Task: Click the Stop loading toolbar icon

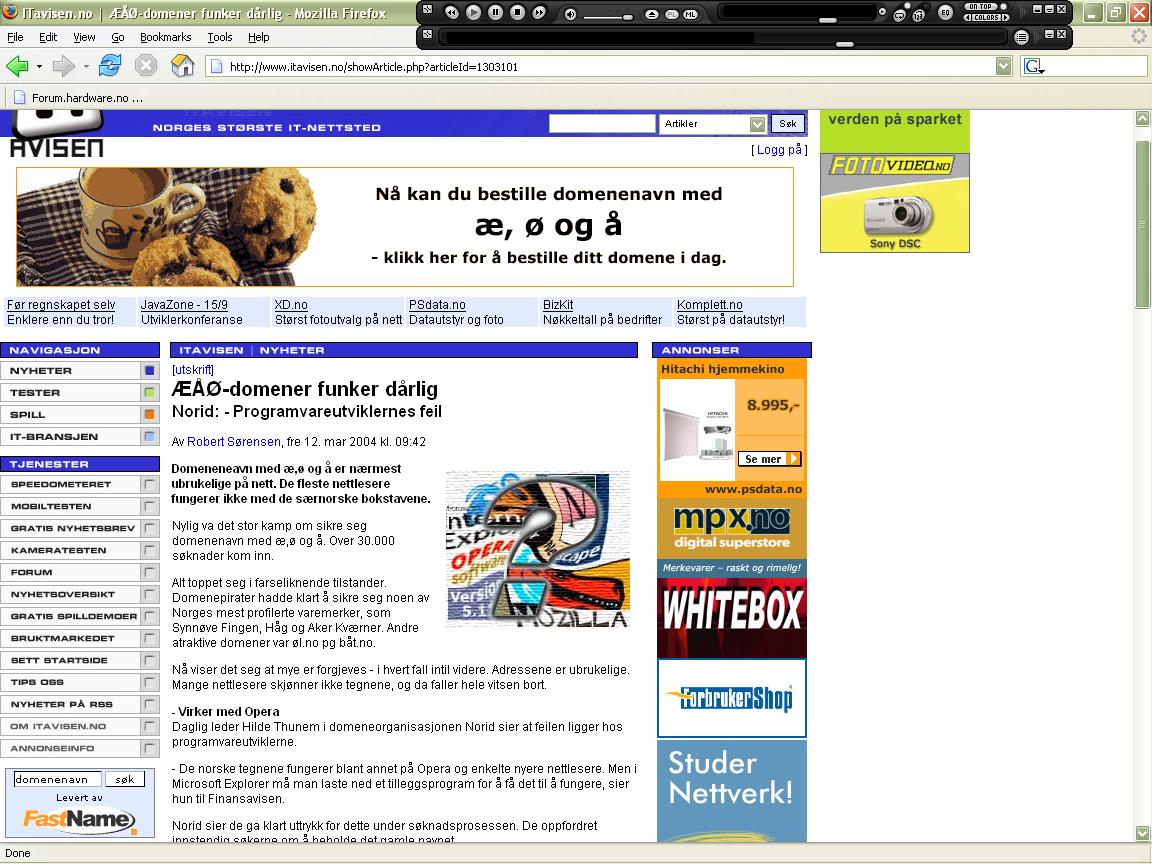Action: (x=146, y=66)
